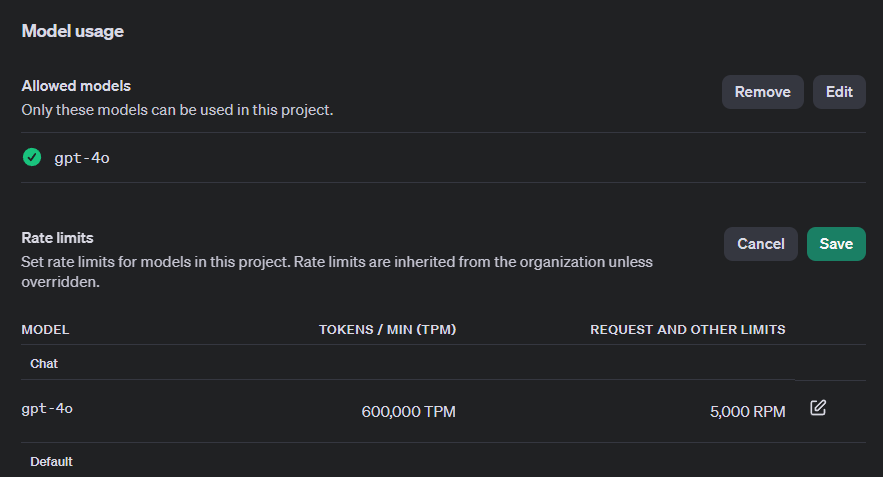Viewport: 883px width, 477px height.
Task: Click the Model usage heading
Action: 73,31
